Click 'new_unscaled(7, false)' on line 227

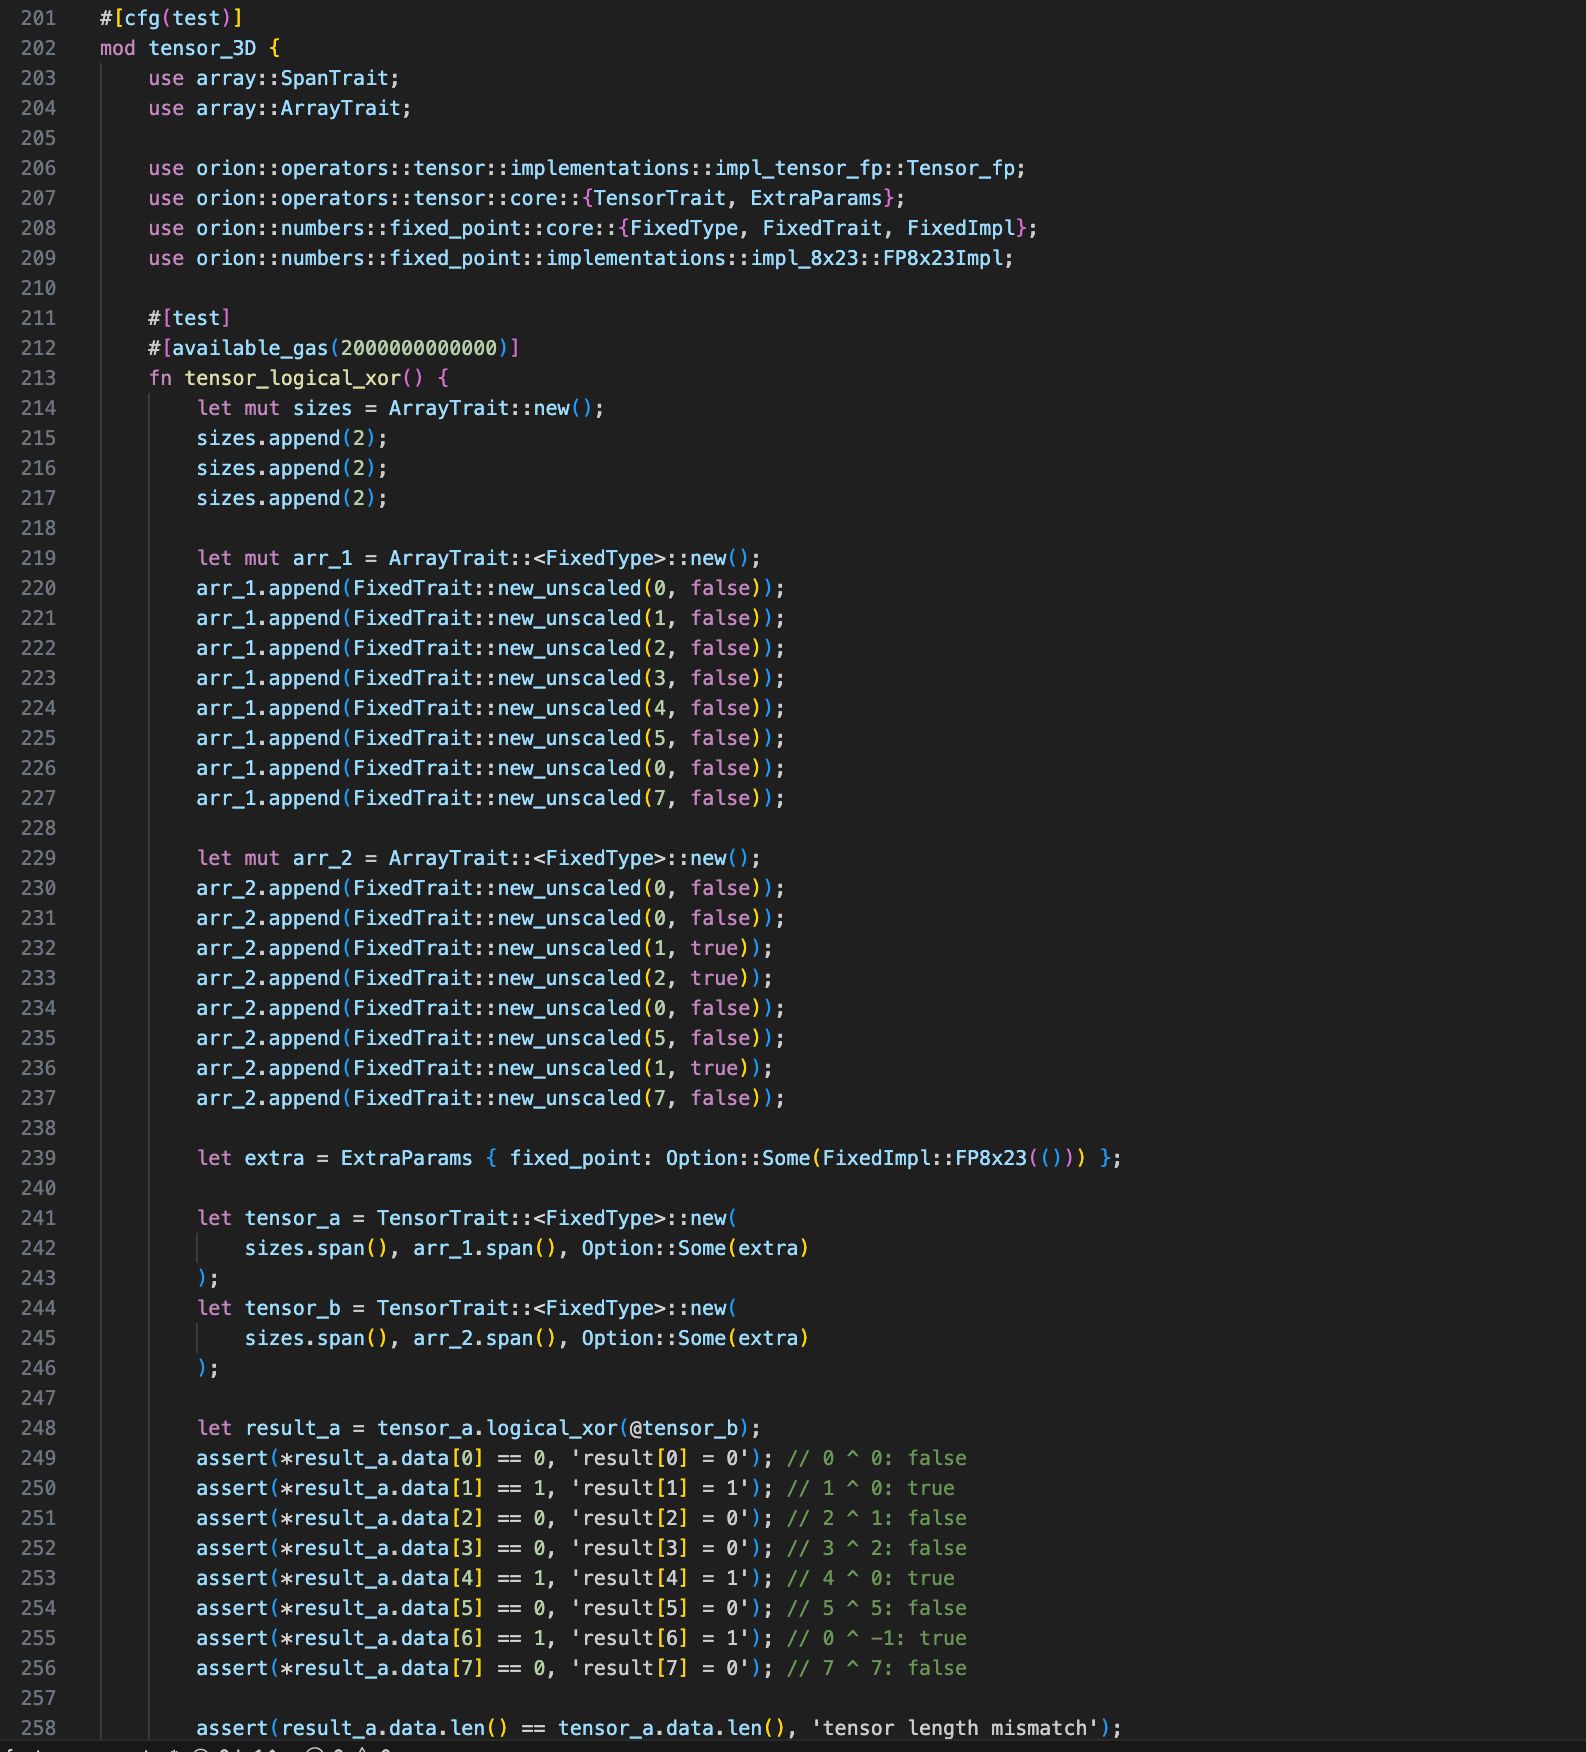pos(630,798)
